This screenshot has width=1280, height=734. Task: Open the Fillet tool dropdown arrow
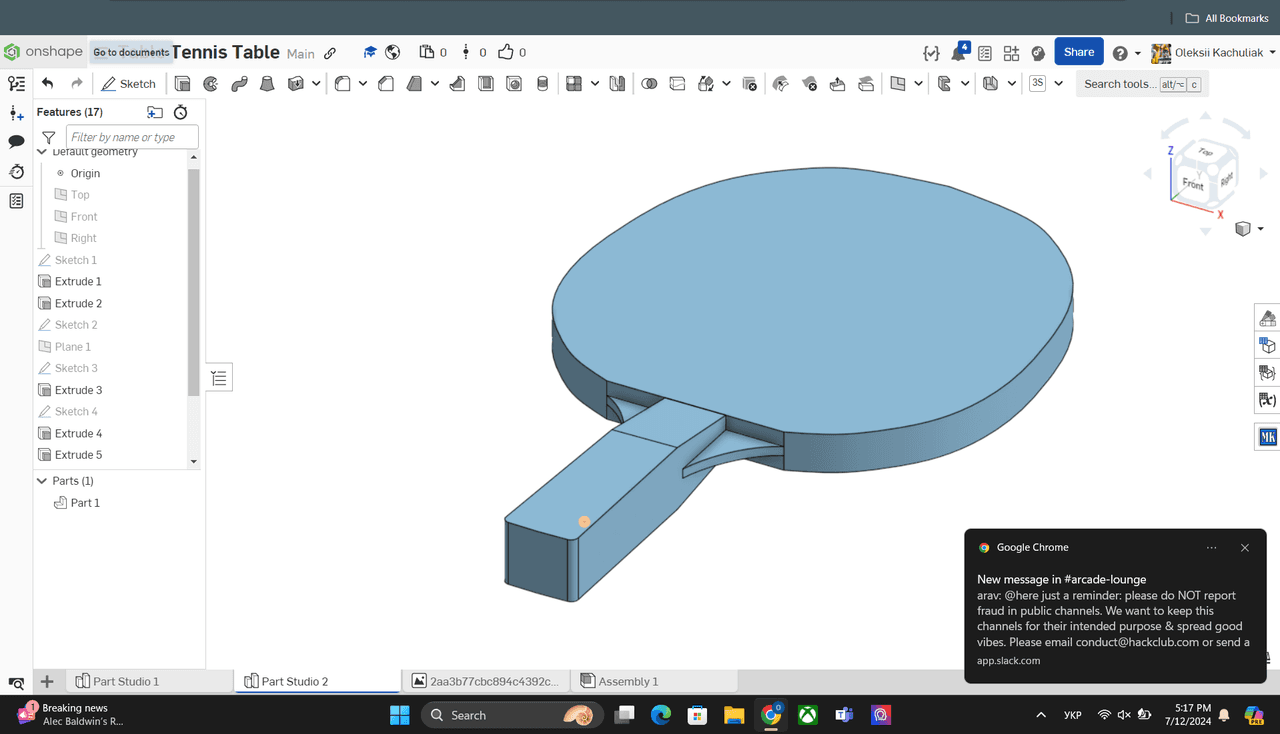(363, 84)
